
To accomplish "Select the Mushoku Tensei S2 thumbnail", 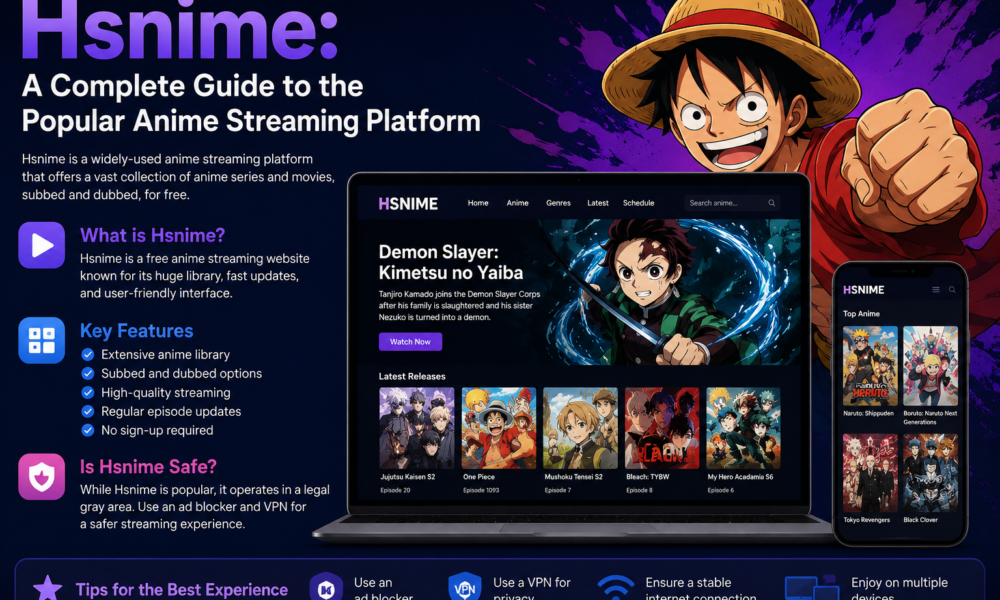I will (580, 428).
